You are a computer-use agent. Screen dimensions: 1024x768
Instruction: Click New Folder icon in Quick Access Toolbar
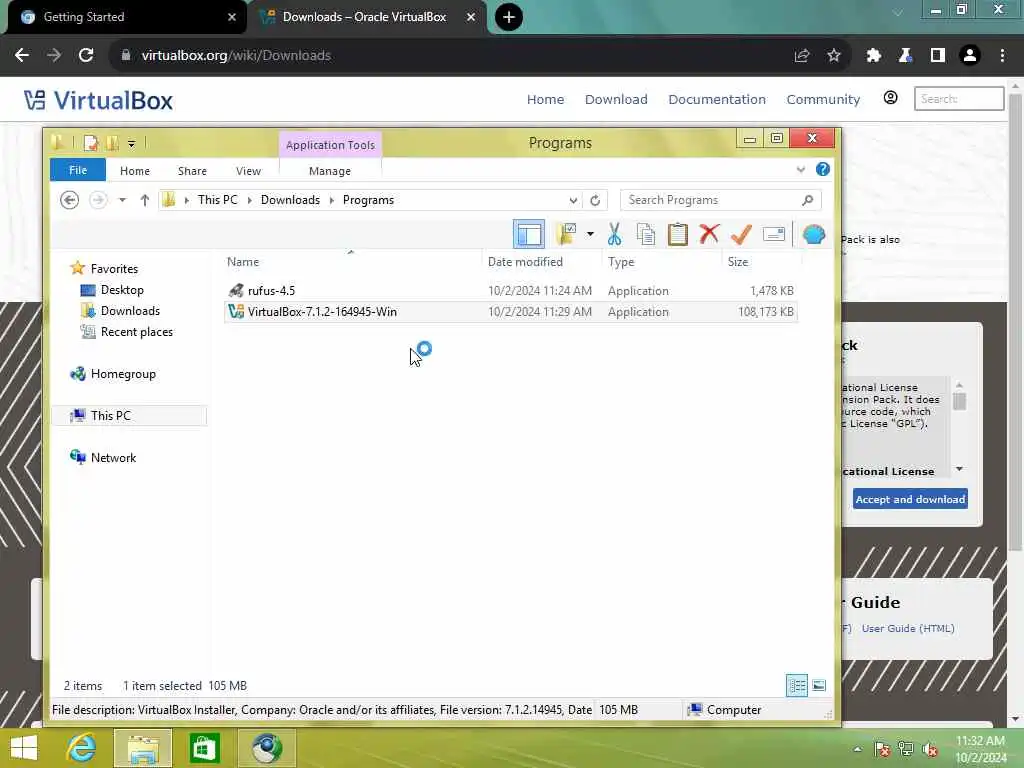coord(113,142)
